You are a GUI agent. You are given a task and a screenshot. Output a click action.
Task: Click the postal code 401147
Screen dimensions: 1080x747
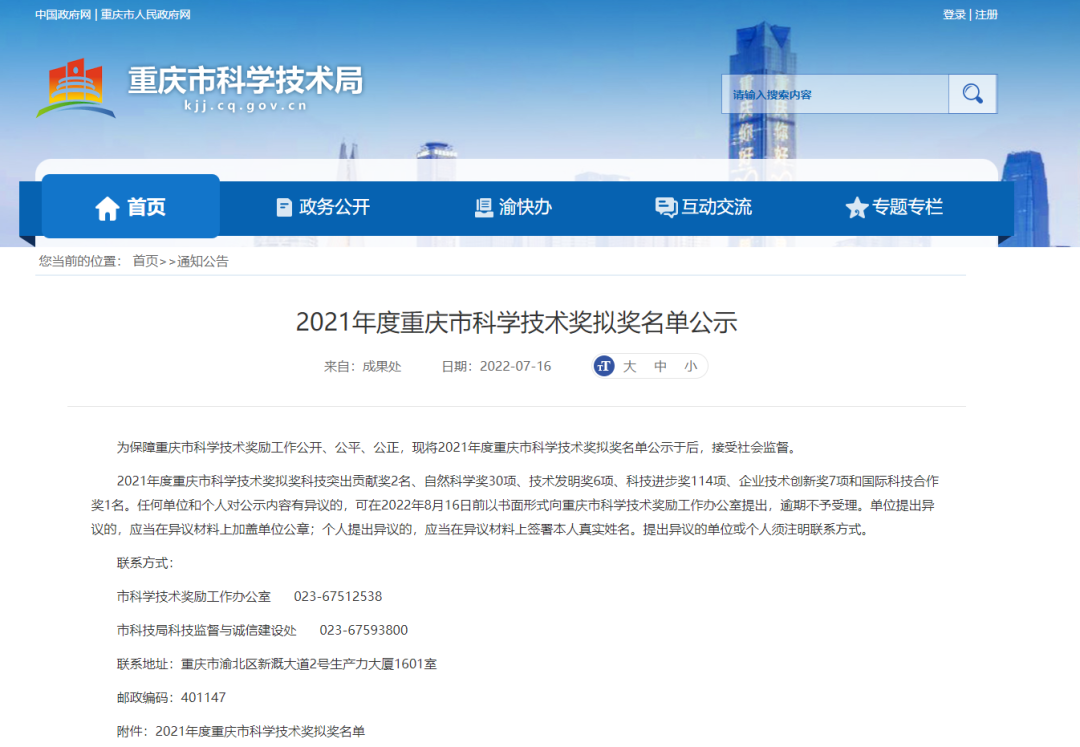203,697
